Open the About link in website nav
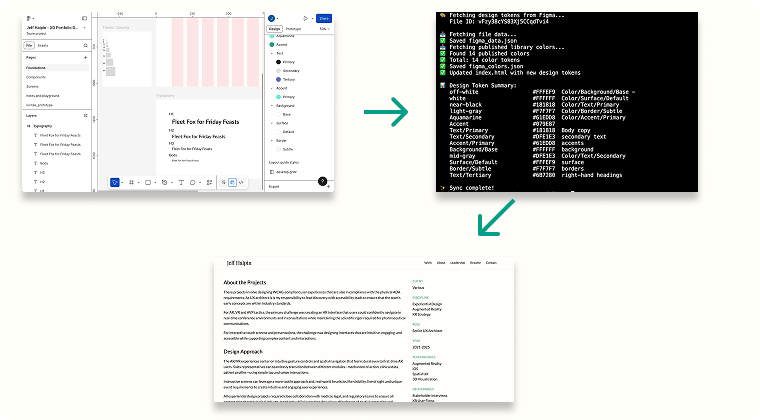The image size is (760, 420). point(441,263)
